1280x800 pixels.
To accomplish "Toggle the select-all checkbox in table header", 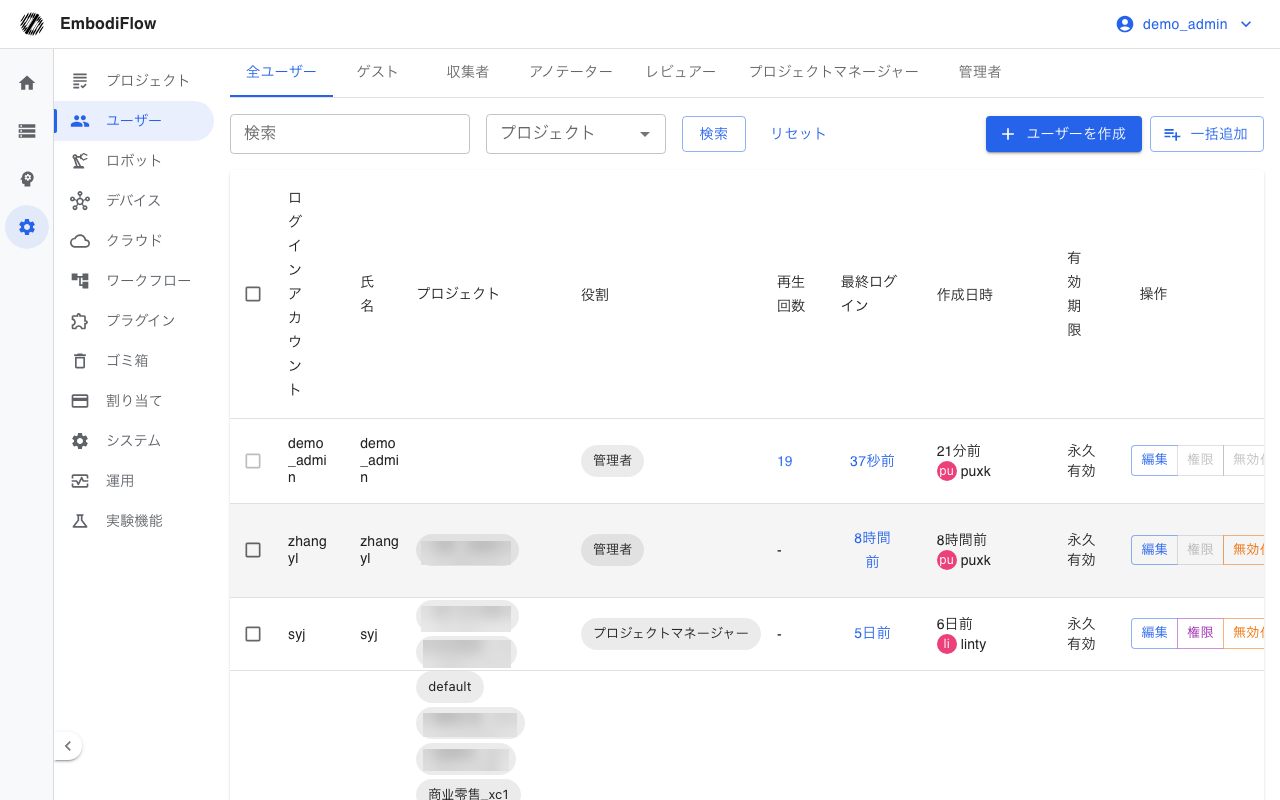I will (x=253, y=294).
